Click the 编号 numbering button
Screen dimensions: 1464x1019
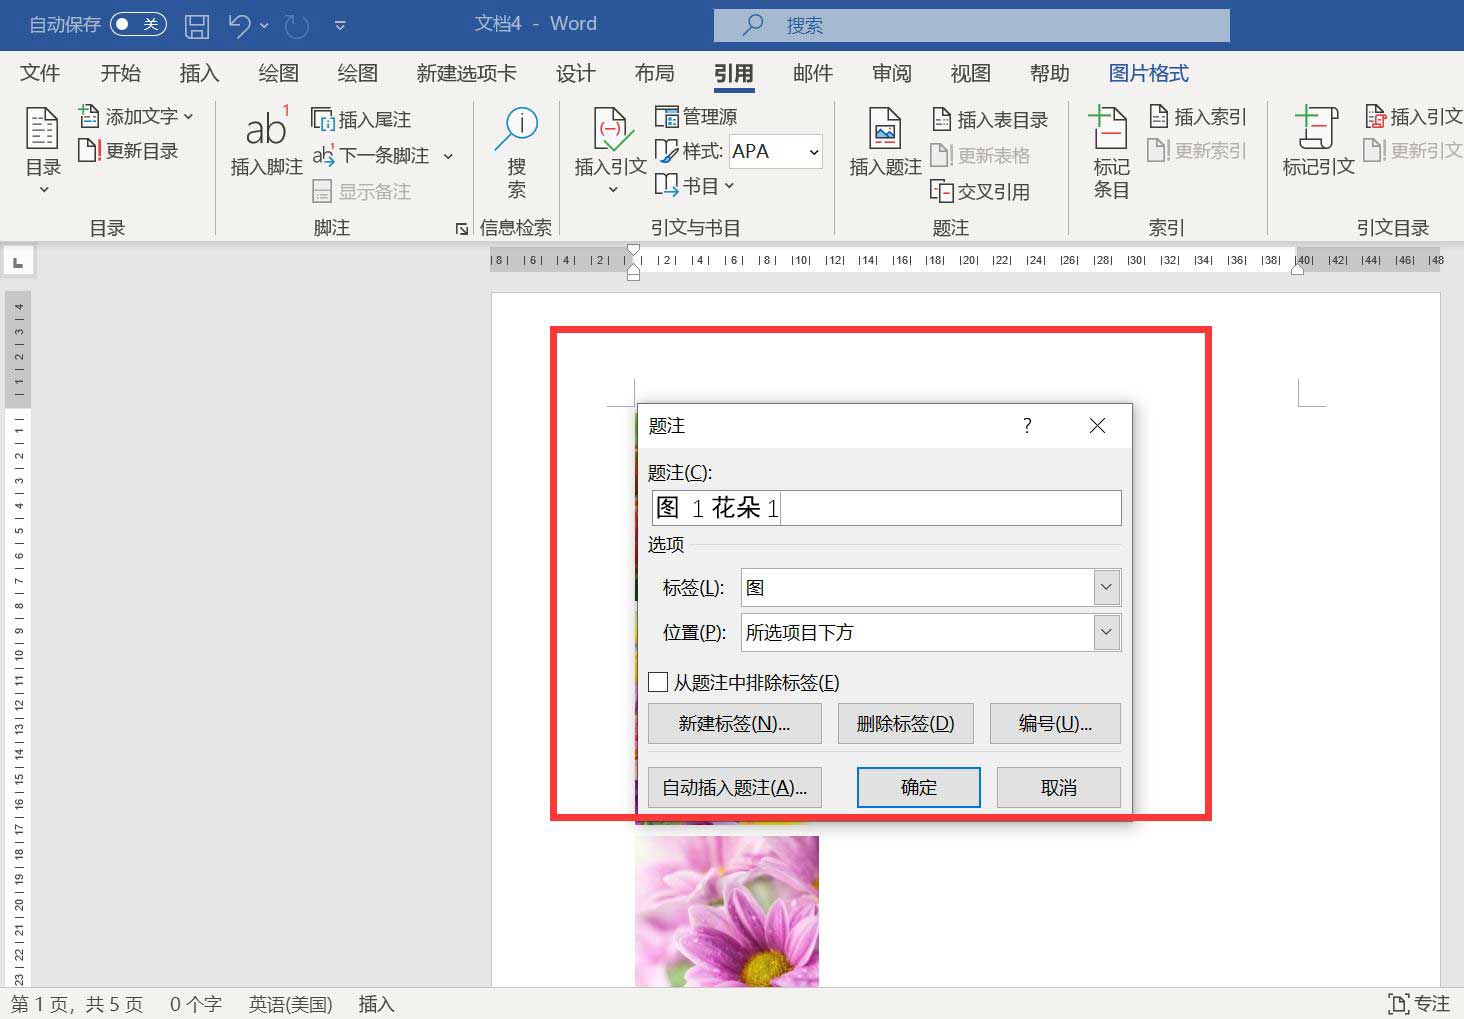point(1055,724)
